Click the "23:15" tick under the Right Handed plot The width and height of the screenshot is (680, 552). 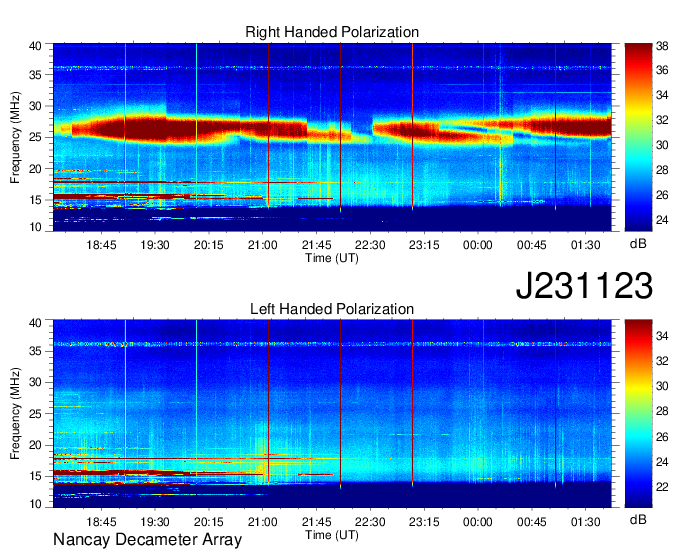point(424,245)
